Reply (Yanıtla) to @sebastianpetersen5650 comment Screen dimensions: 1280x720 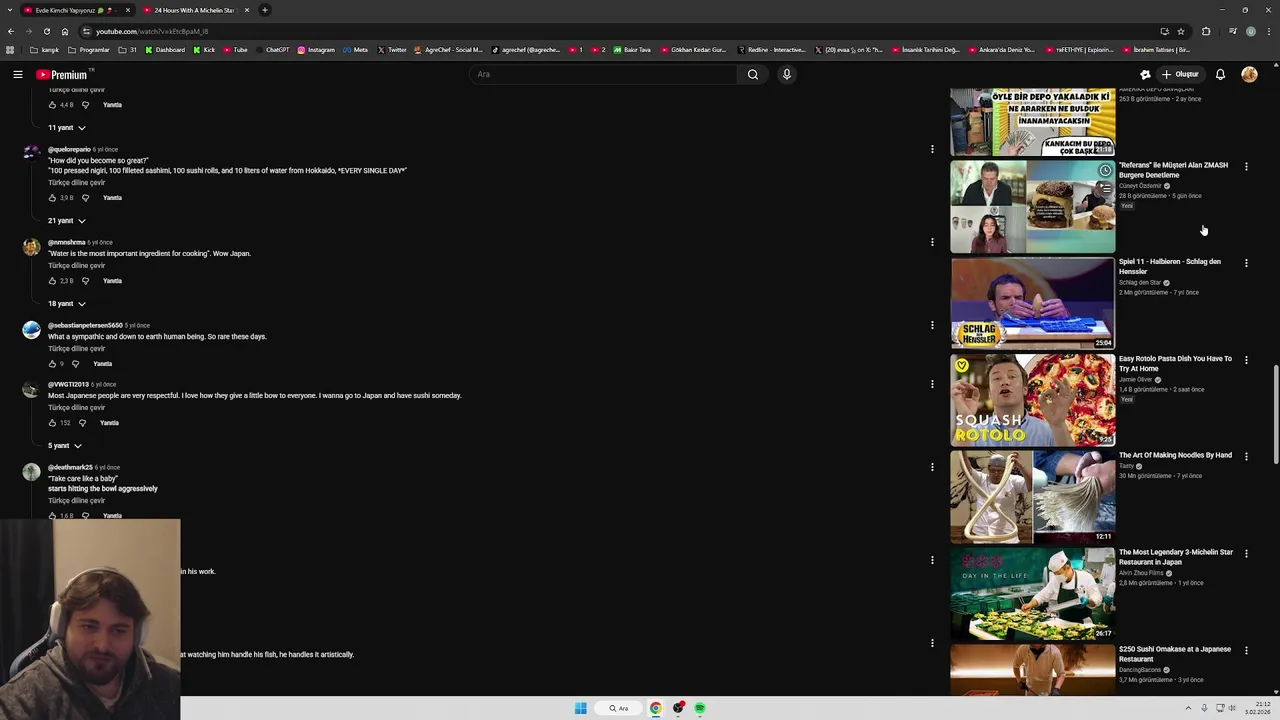102,364
